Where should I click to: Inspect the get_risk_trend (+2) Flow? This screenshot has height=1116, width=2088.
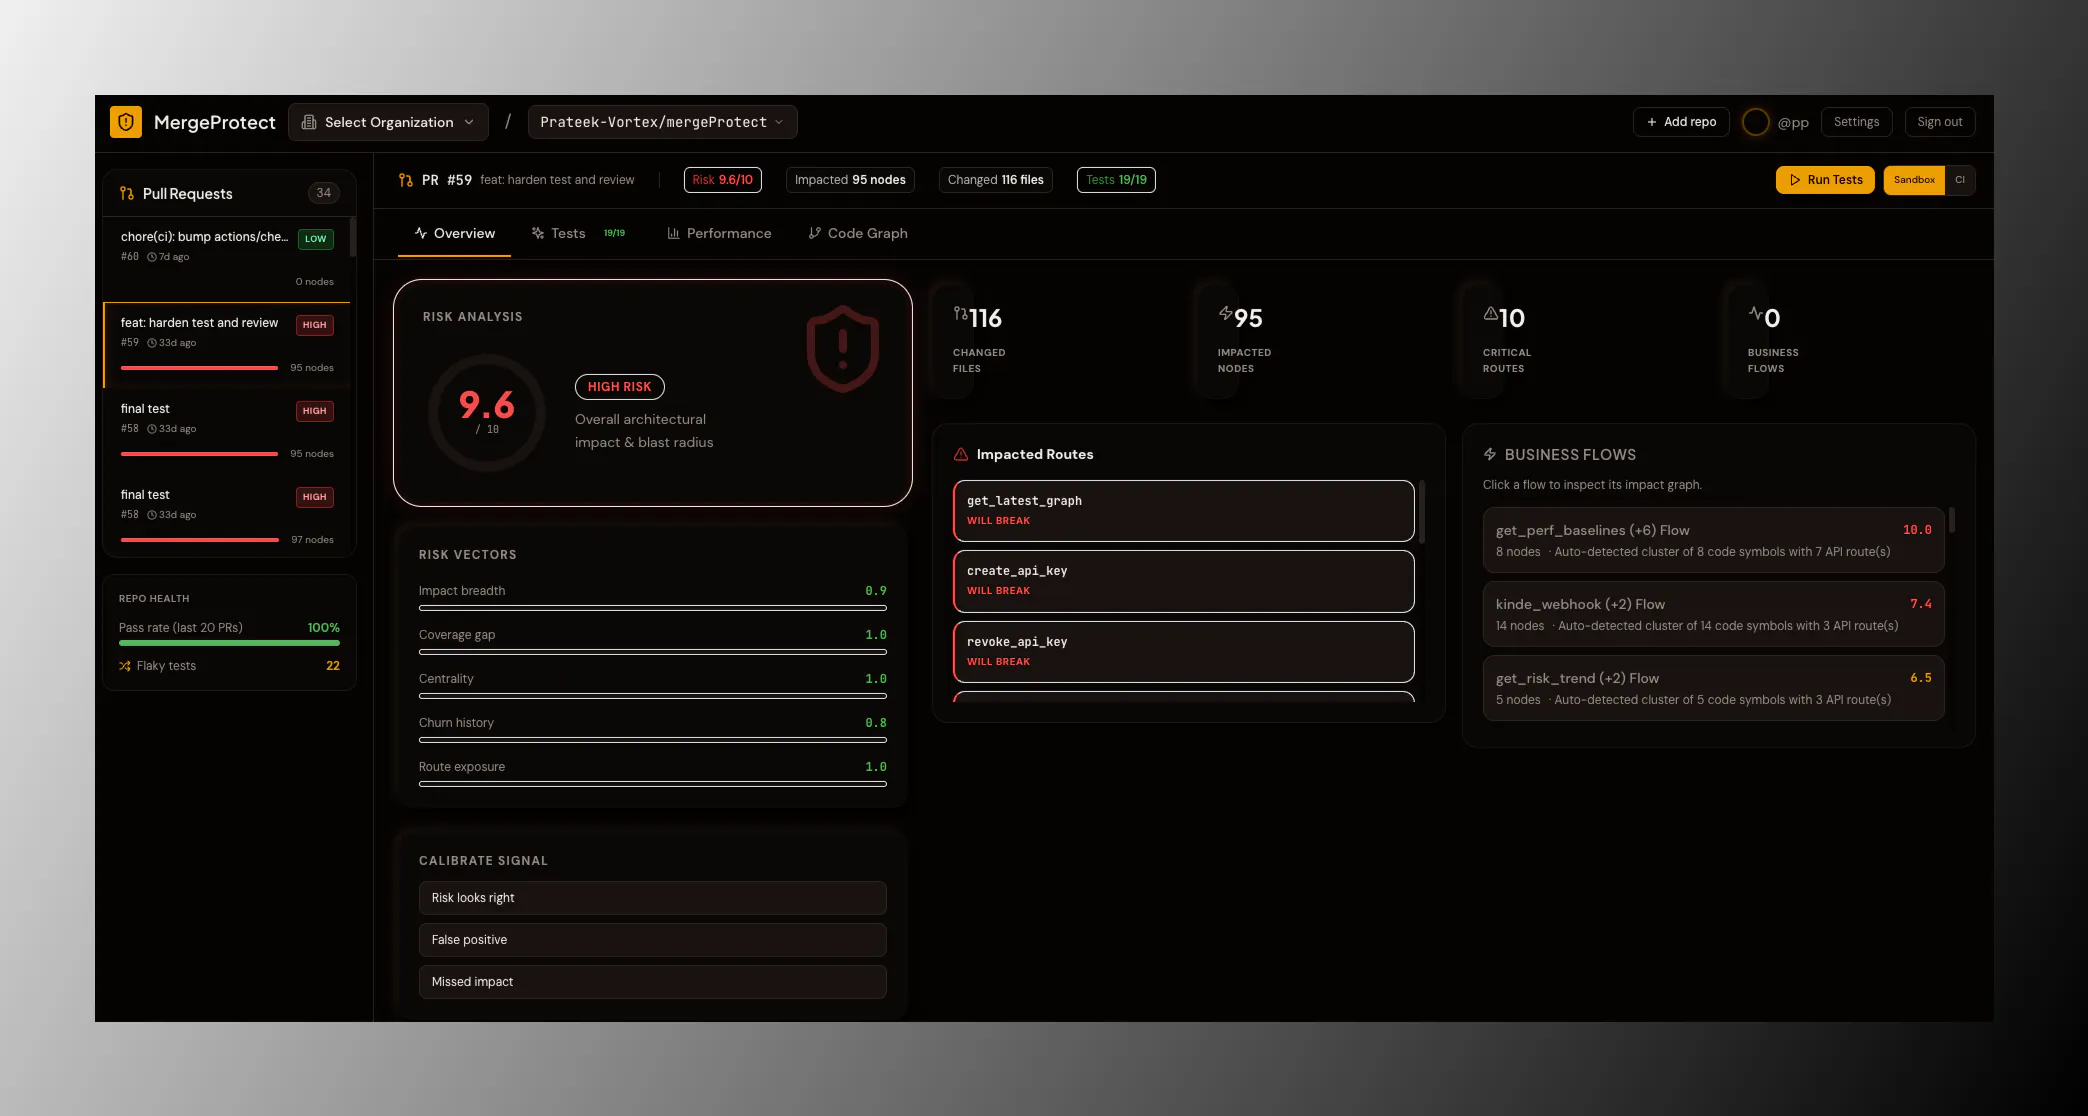(1713, 688)
